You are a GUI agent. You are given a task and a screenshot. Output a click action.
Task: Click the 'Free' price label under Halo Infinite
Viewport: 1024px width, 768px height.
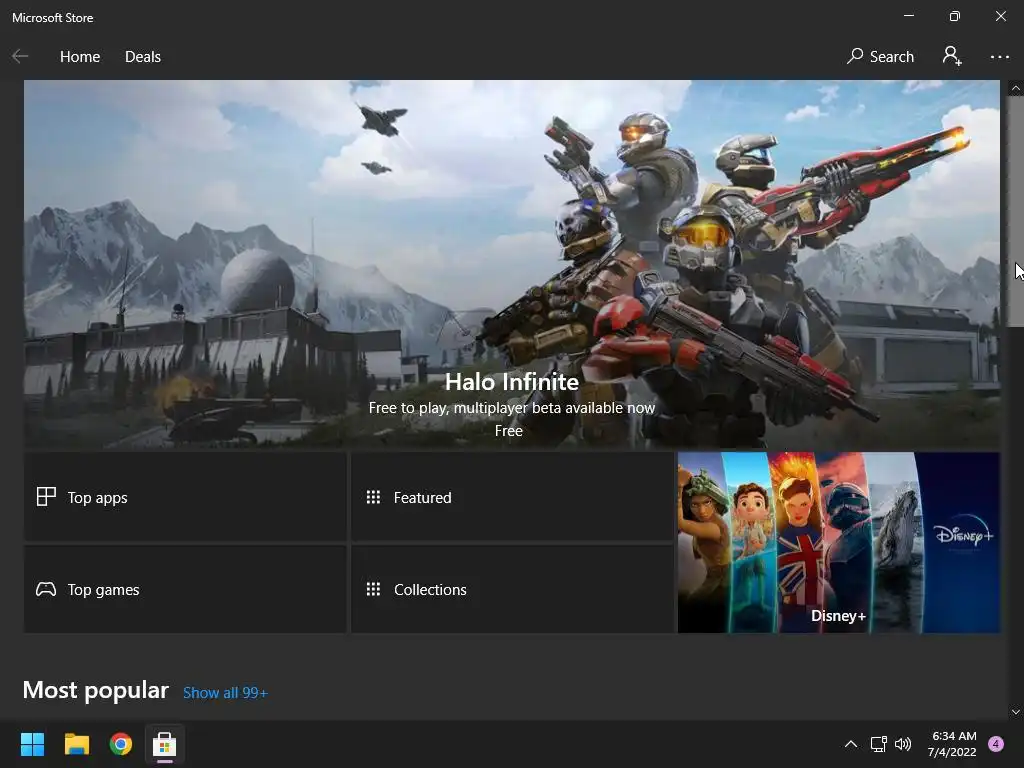tap(509, 431)
